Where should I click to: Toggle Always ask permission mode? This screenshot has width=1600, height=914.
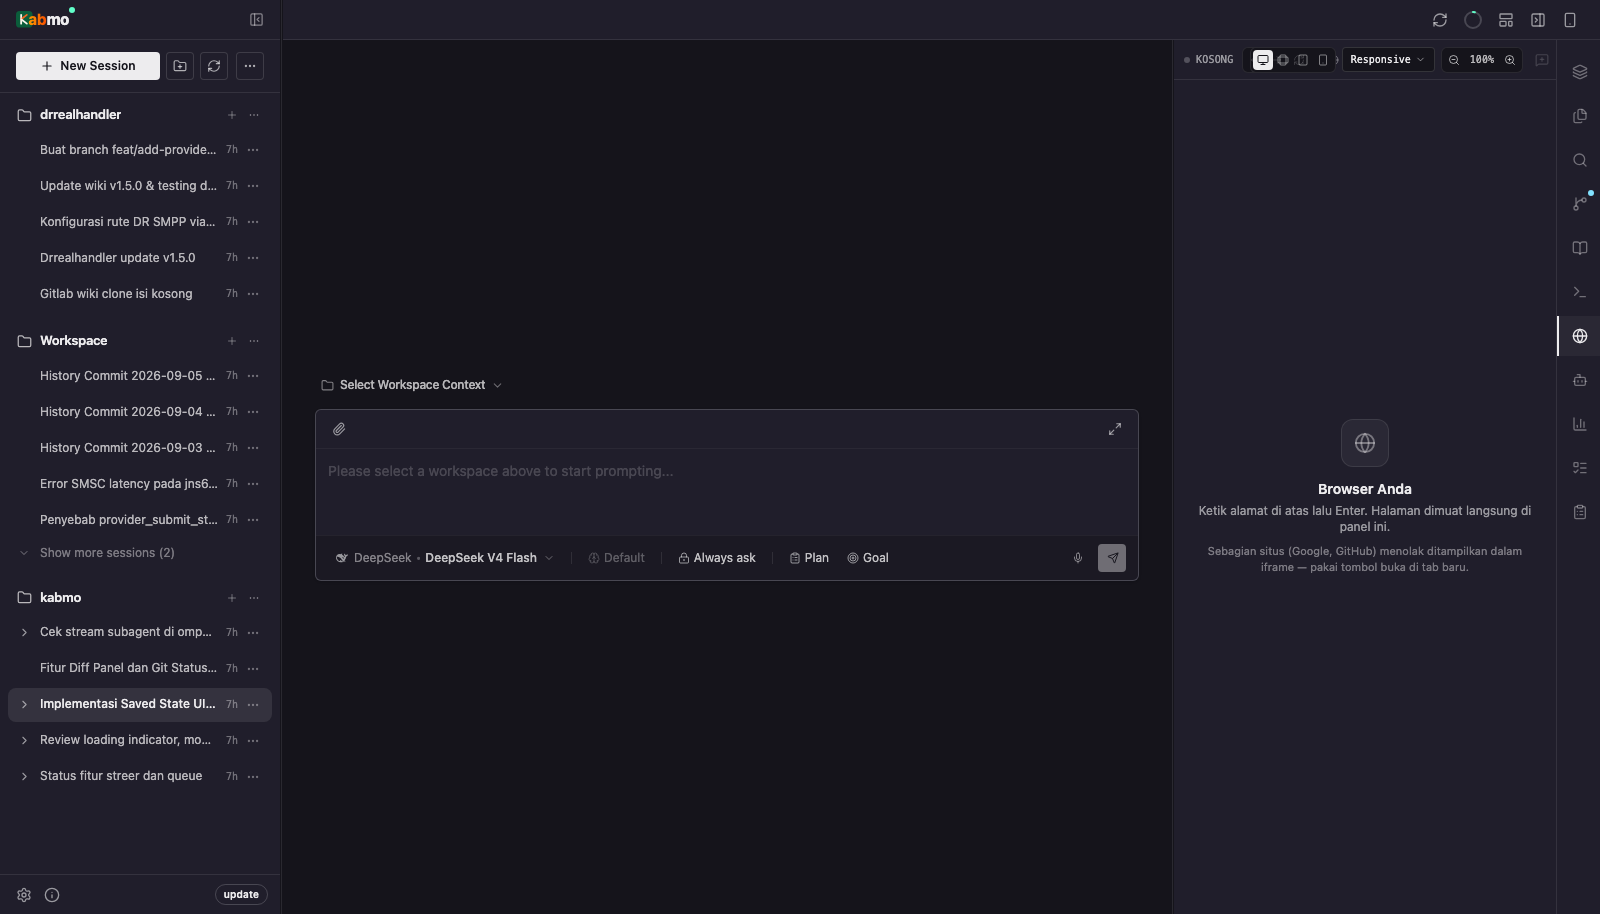717,558
